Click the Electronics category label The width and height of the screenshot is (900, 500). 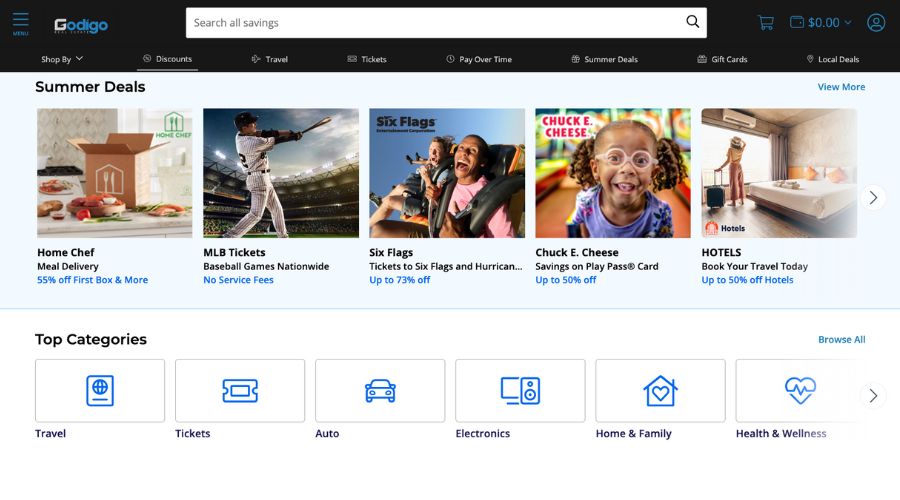pos(483,433)
